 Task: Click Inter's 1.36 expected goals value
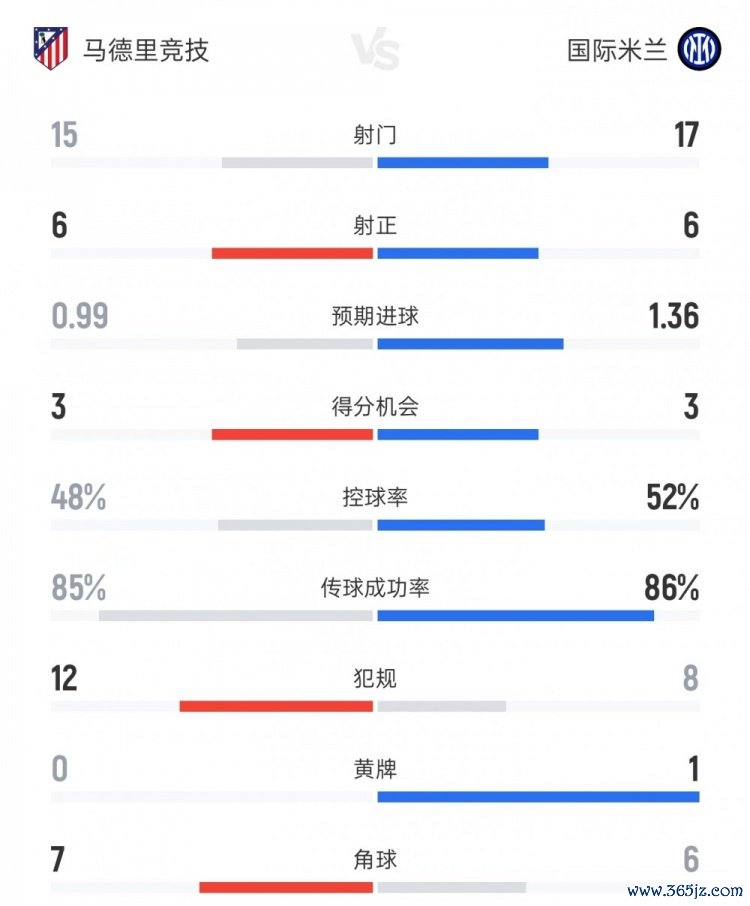(x=673, y=317)
